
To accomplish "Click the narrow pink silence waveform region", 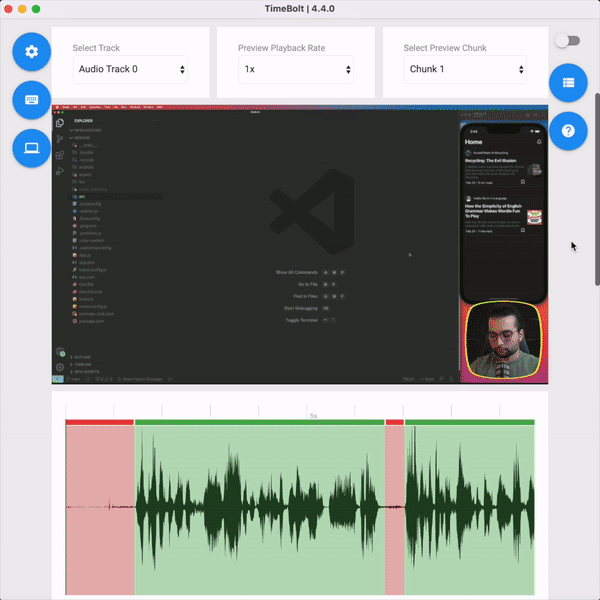I will click(x=395, y=510).
